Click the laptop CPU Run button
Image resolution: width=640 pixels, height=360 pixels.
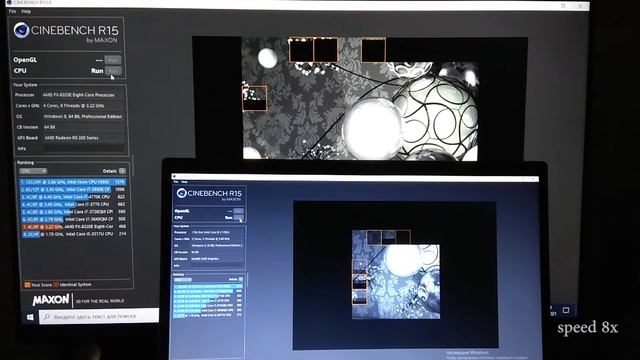pos(239,218)
